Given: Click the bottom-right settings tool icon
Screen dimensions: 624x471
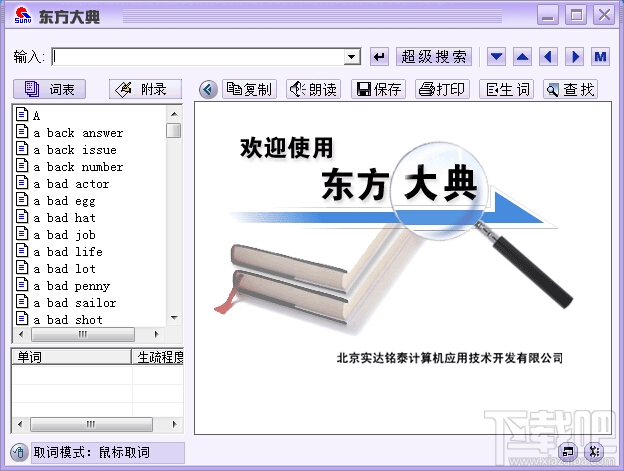Looking at the screenshot, I should coord(594,452).
